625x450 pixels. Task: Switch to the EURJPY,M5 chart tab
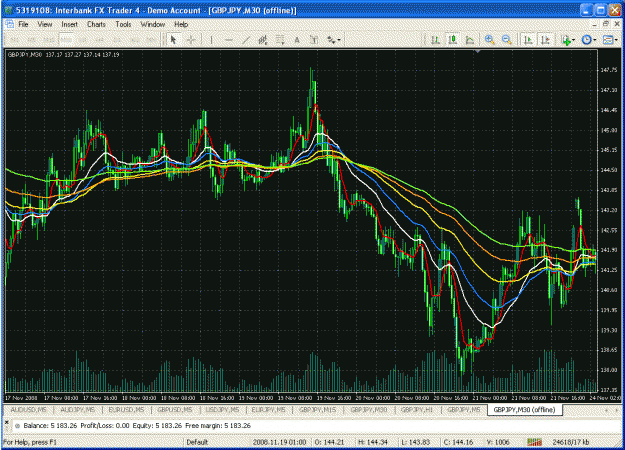(x=269, y=409)
